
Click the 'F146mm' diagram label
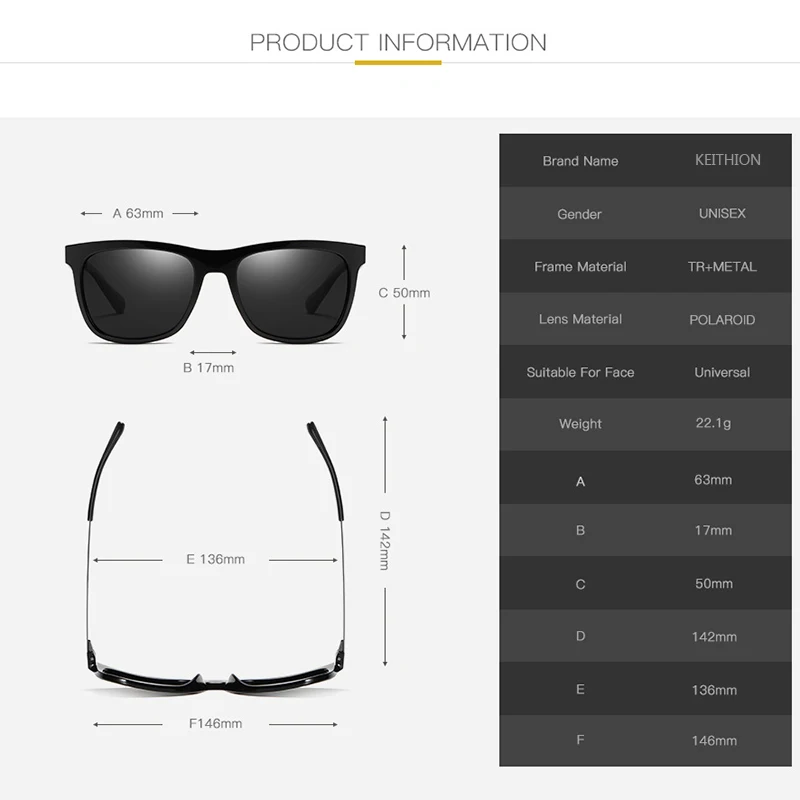click(x=215, y=723)
